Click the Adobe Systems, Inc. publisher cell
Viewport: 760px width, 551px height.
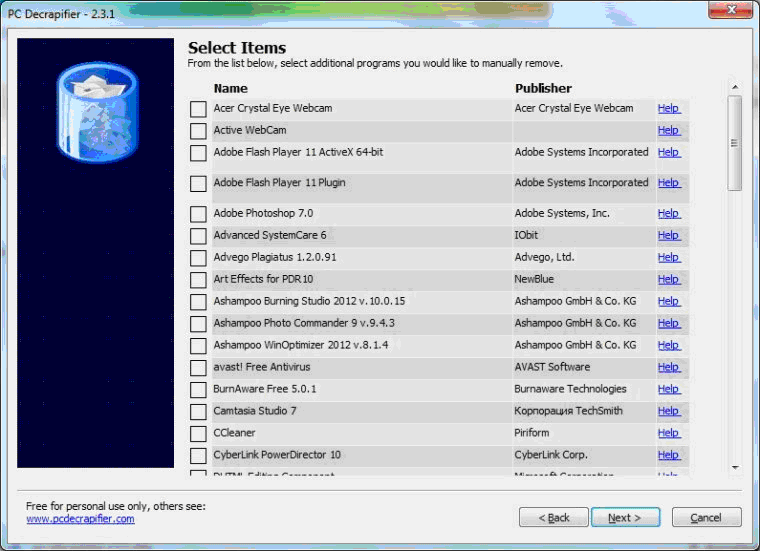562,213
